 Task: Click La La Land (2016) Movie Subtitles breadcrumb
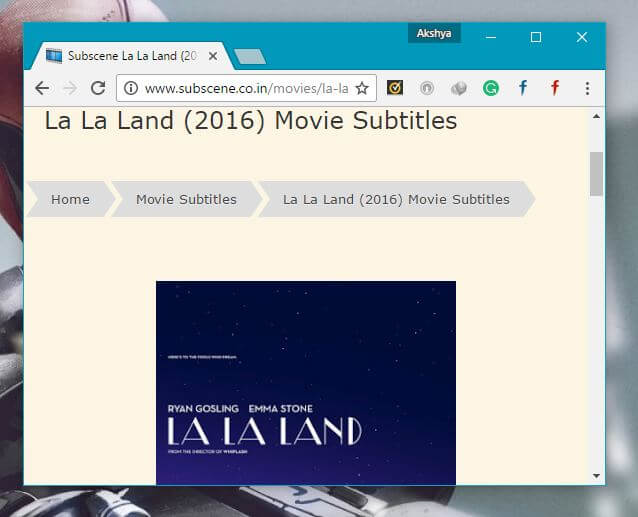pos(396,199)
